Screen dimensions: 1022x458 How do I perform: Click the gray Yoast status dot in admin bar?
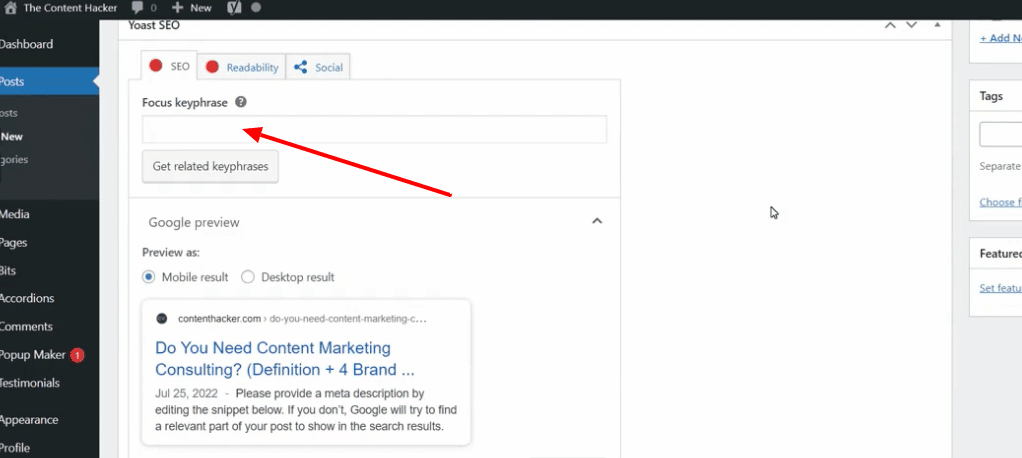coord(256,8)
